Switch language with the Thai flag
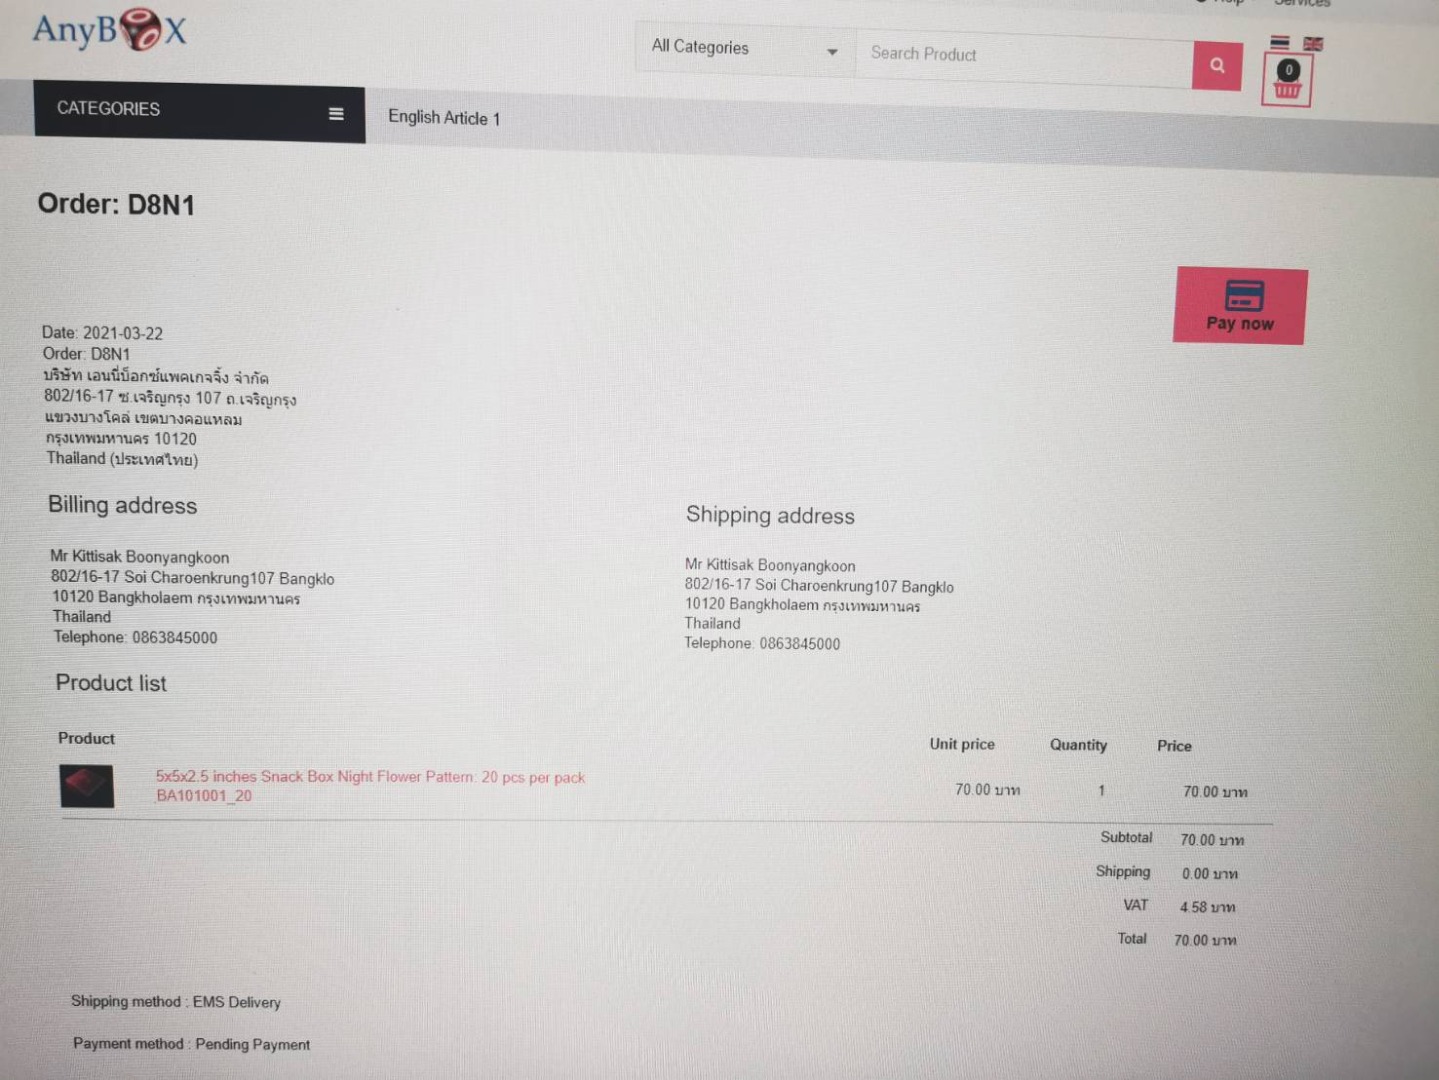Viewport: 1439px width, 1080px height. pyautogui.click(x=1280, y=42)
